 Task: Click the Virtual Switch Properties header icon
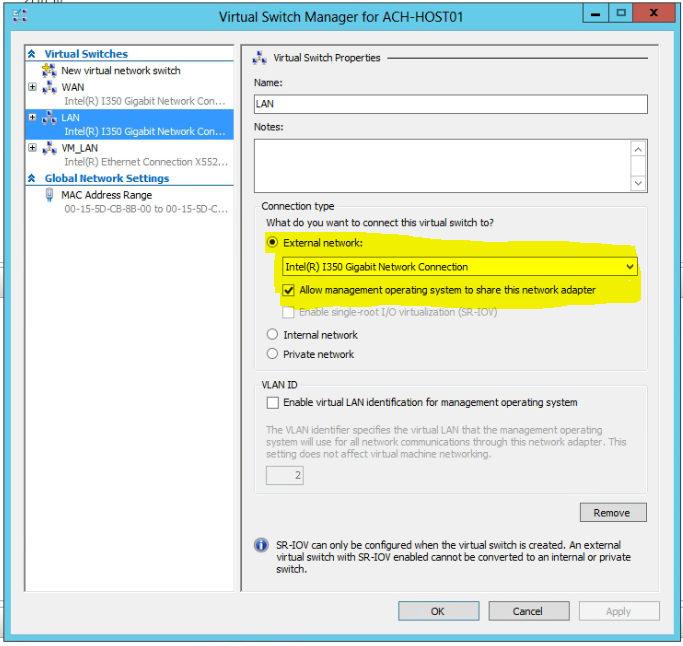(x=260, y=57)
